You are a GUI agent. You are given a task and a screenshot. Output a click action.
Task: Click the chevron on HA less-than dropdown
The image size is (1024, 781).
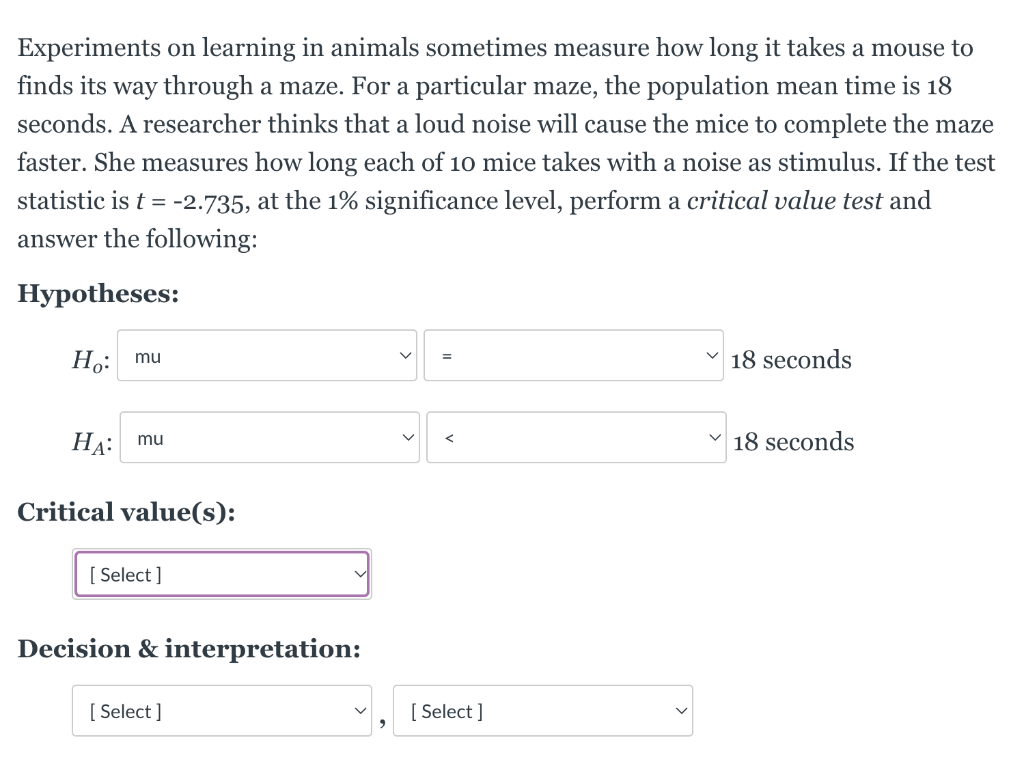(x=713, y=438)
